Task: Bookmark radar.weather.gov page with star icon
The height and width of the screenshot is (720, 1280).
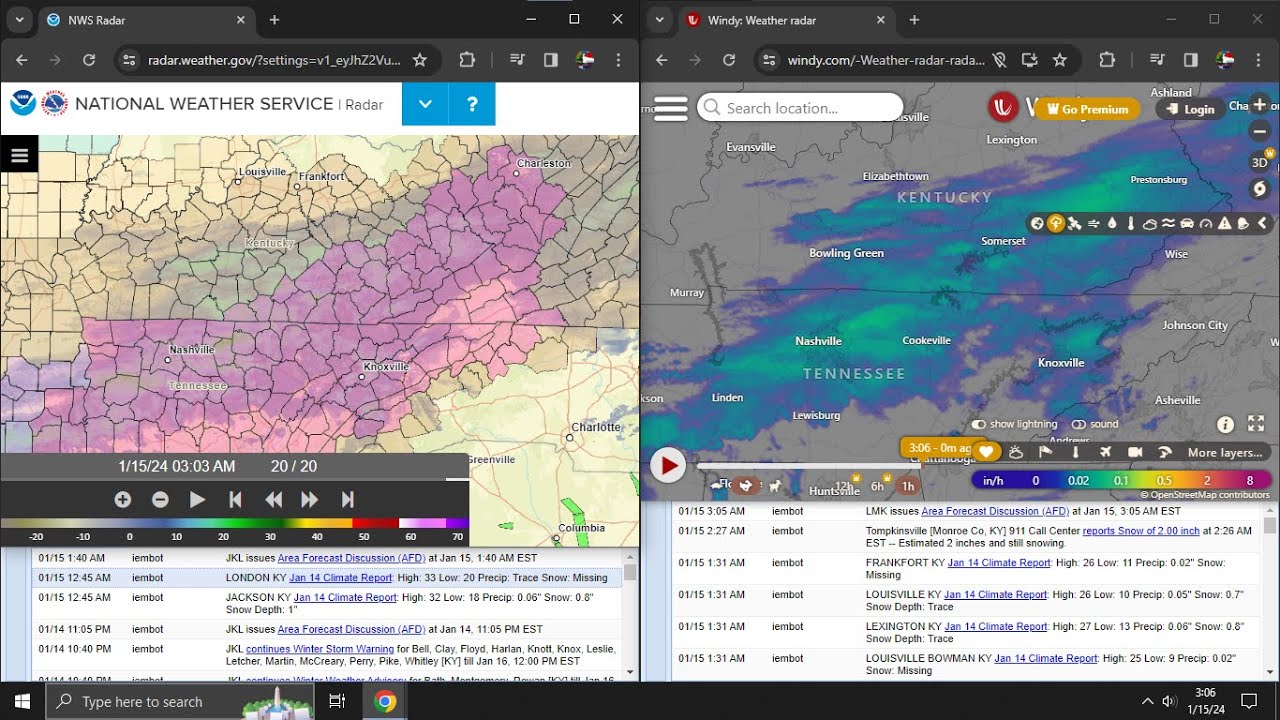Action: point(420,60)
